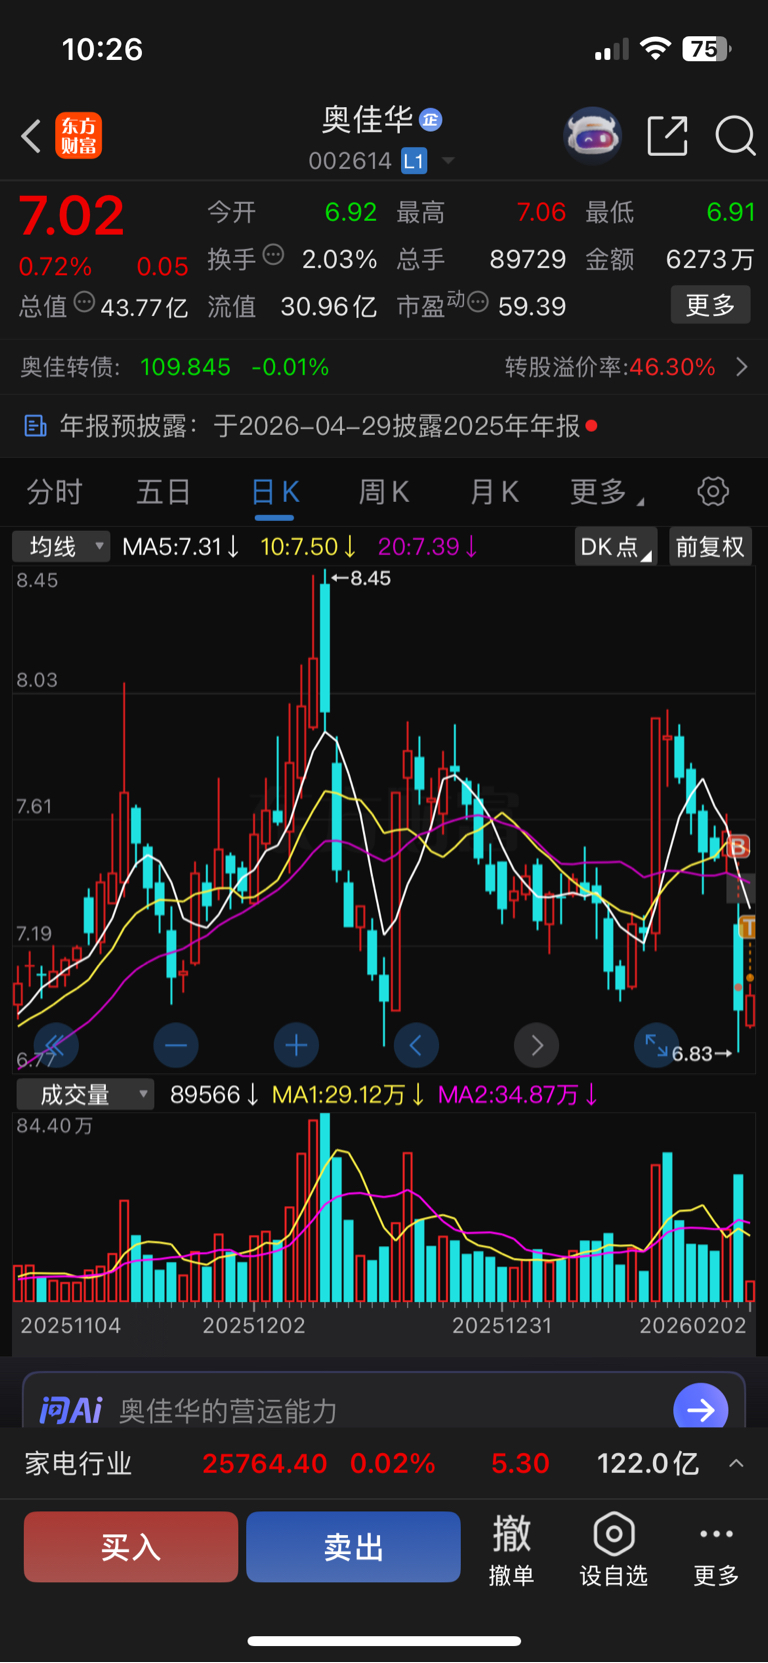Switch to the 分时 tab

tap(54, 492)
